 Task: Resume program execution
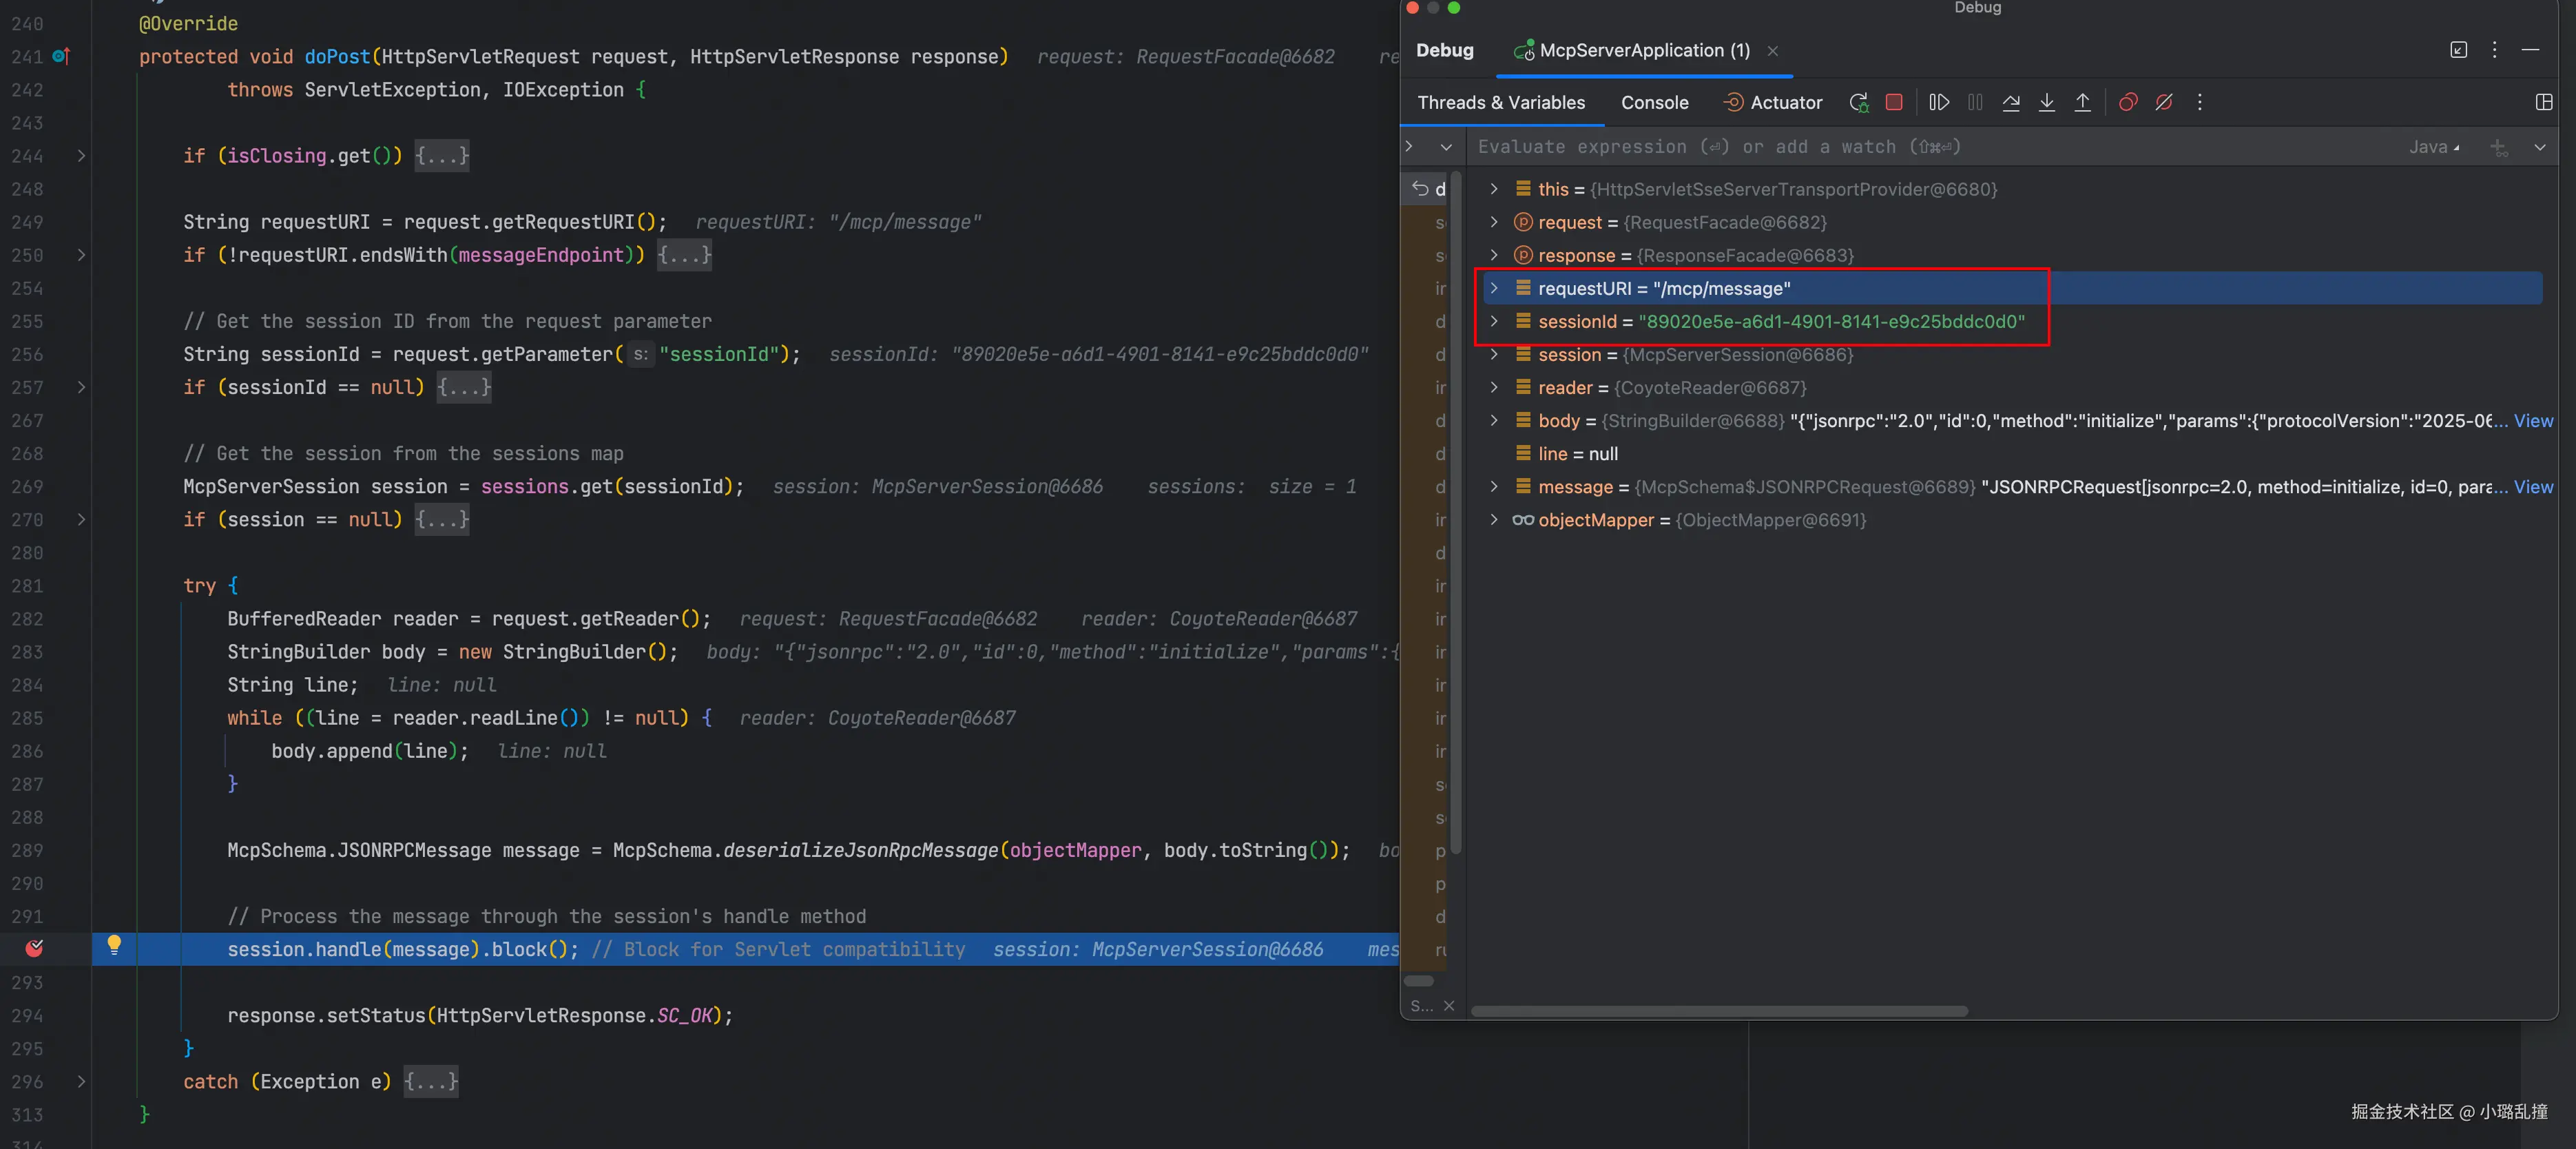point(1938,102)
